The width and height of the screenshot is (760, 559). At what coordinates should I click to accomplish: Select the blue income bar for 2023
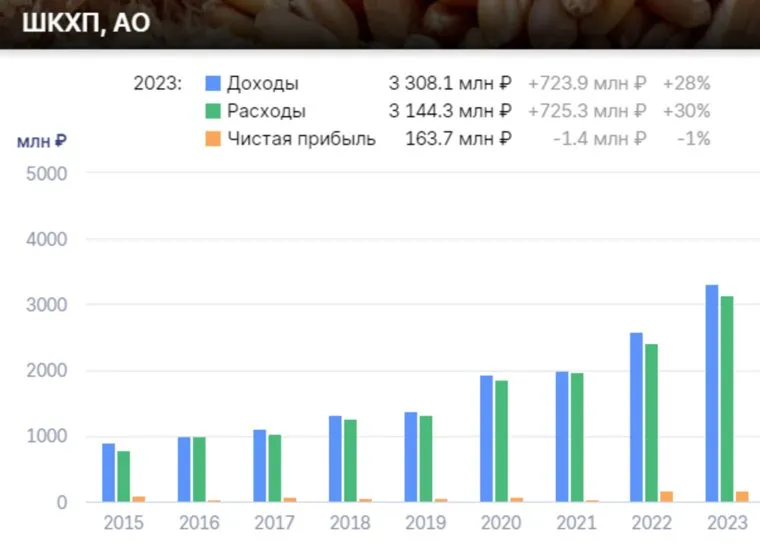[712, 393]
